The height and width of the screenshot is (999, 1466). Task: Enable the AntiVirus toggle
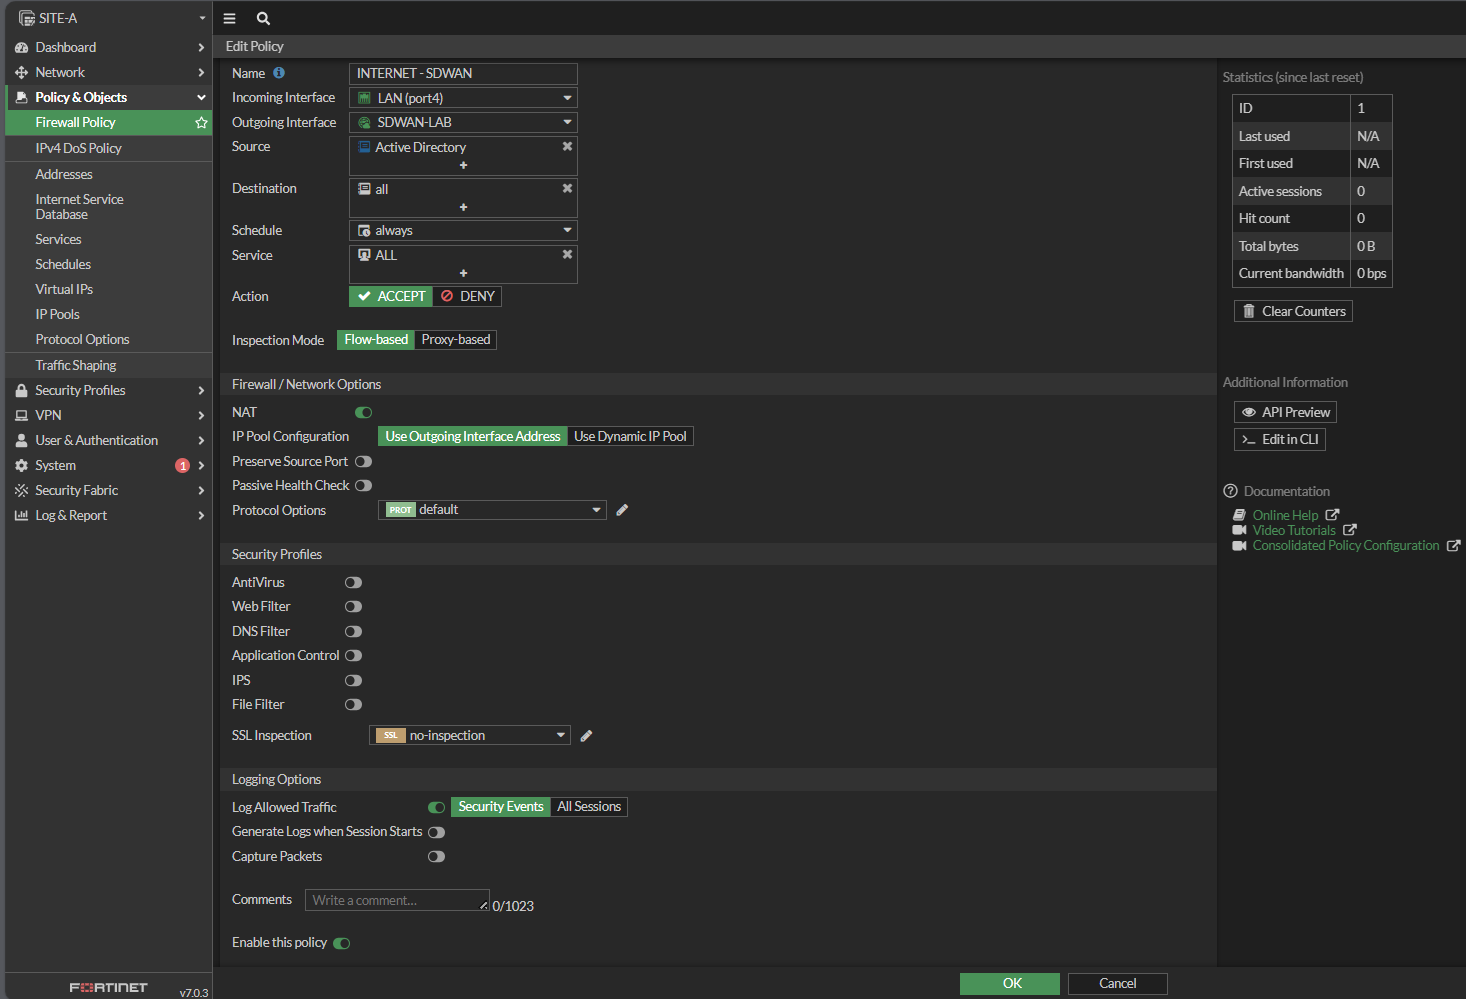(x=353, y=582)
